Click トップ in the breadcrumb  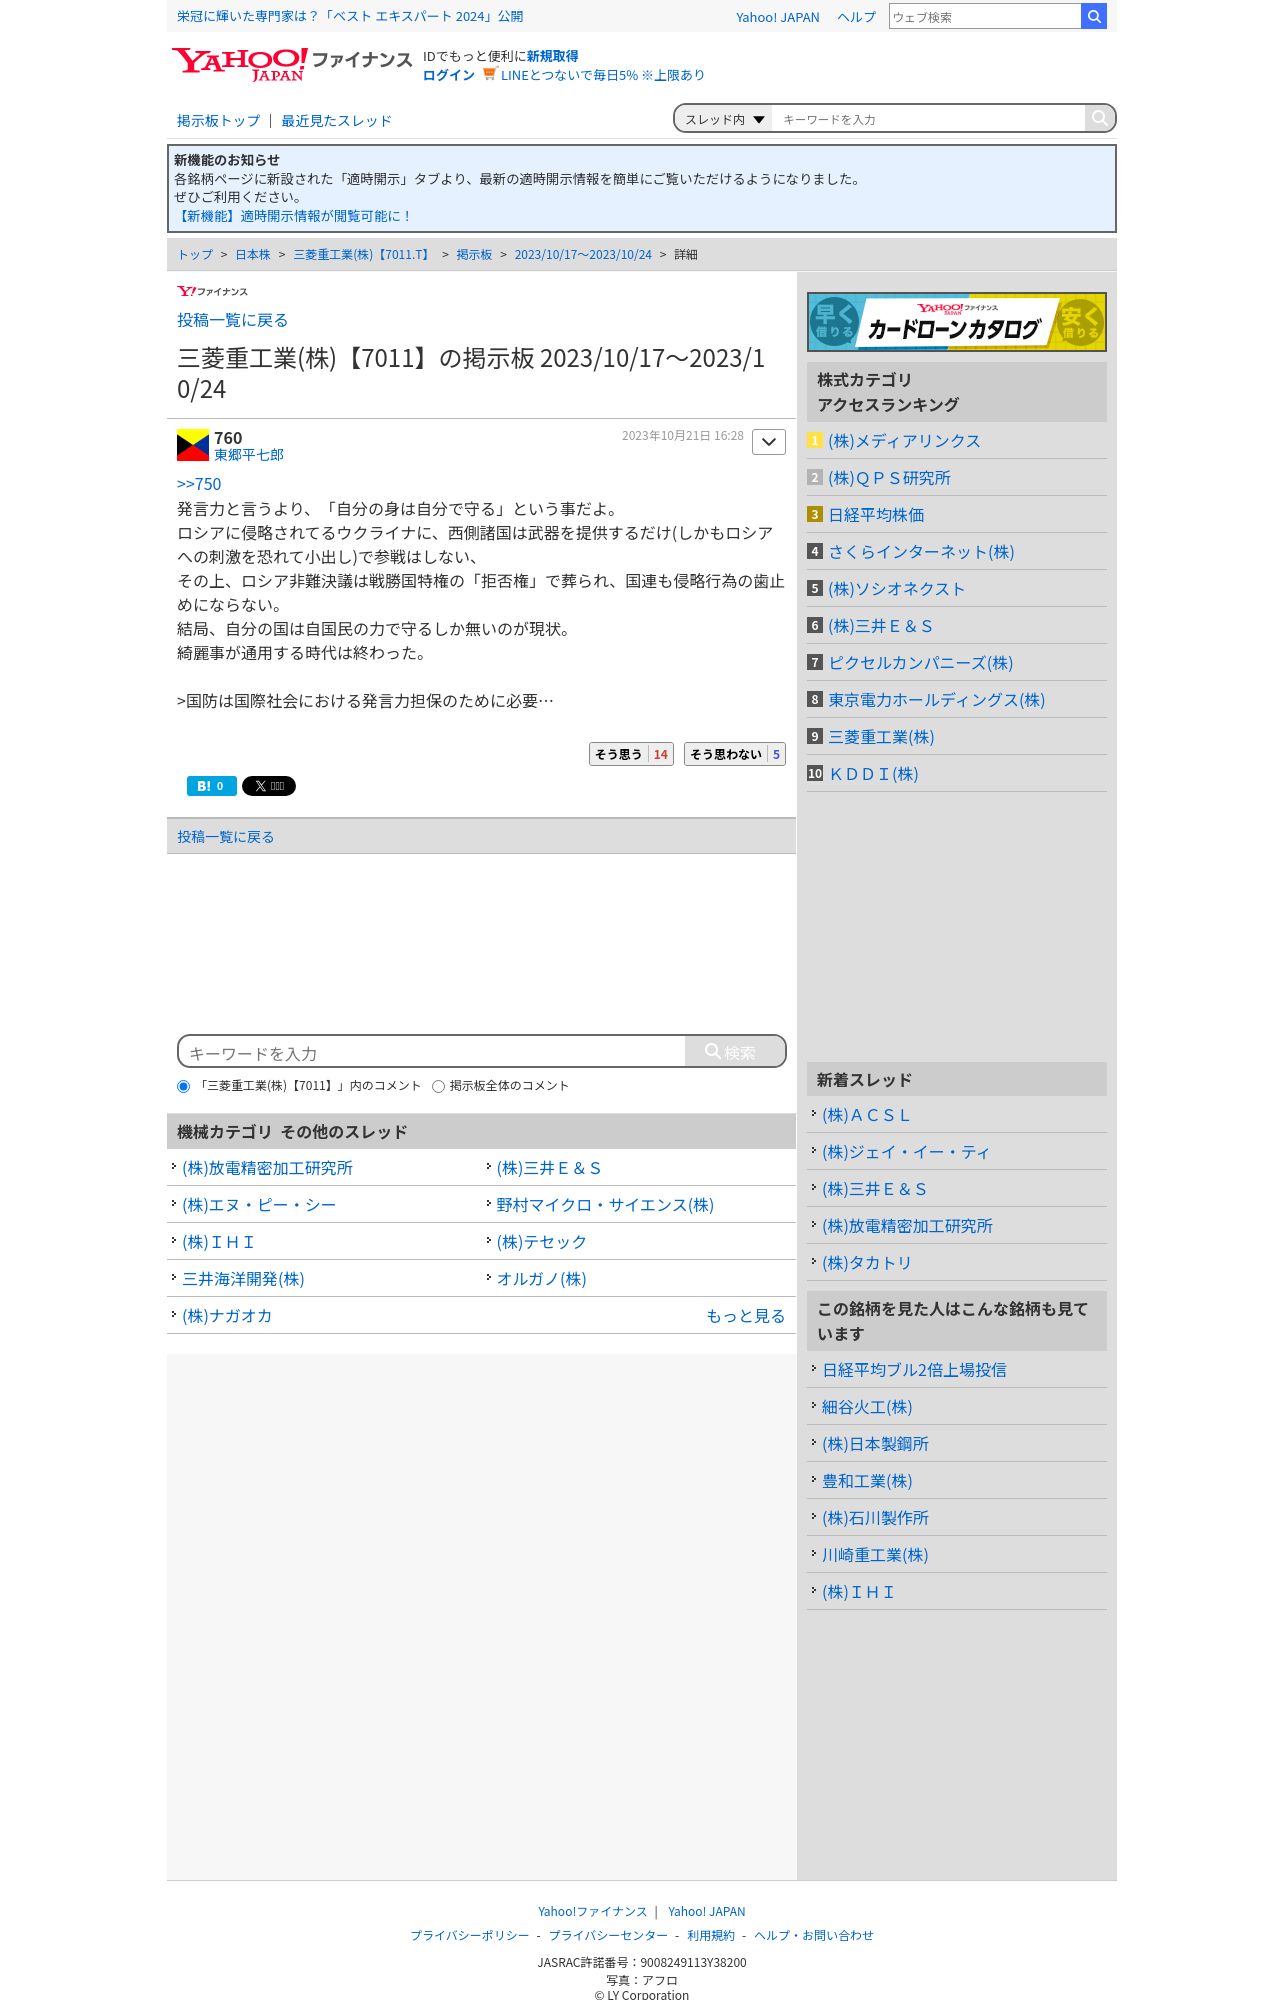point(195,255)
